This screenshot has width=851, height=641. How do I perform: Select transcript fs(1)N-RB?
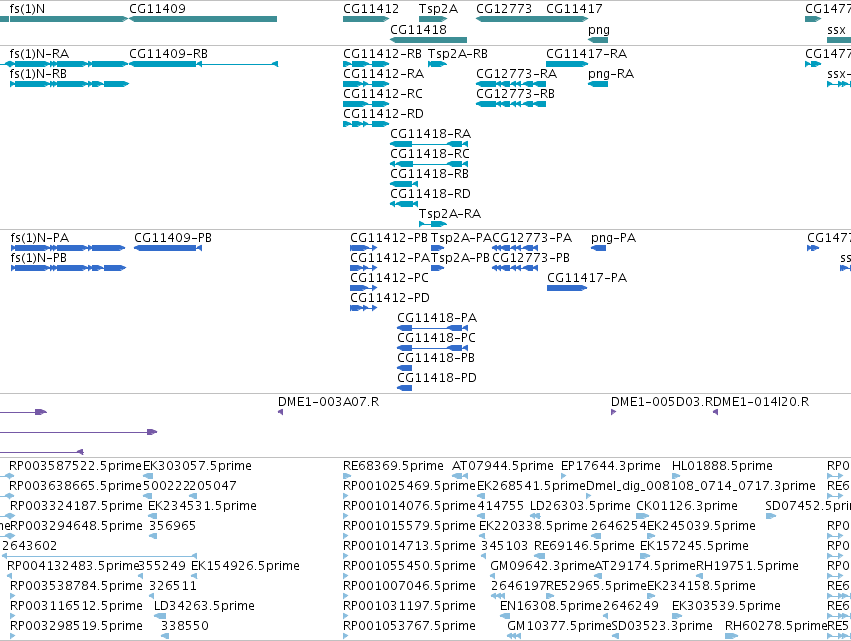38,74
